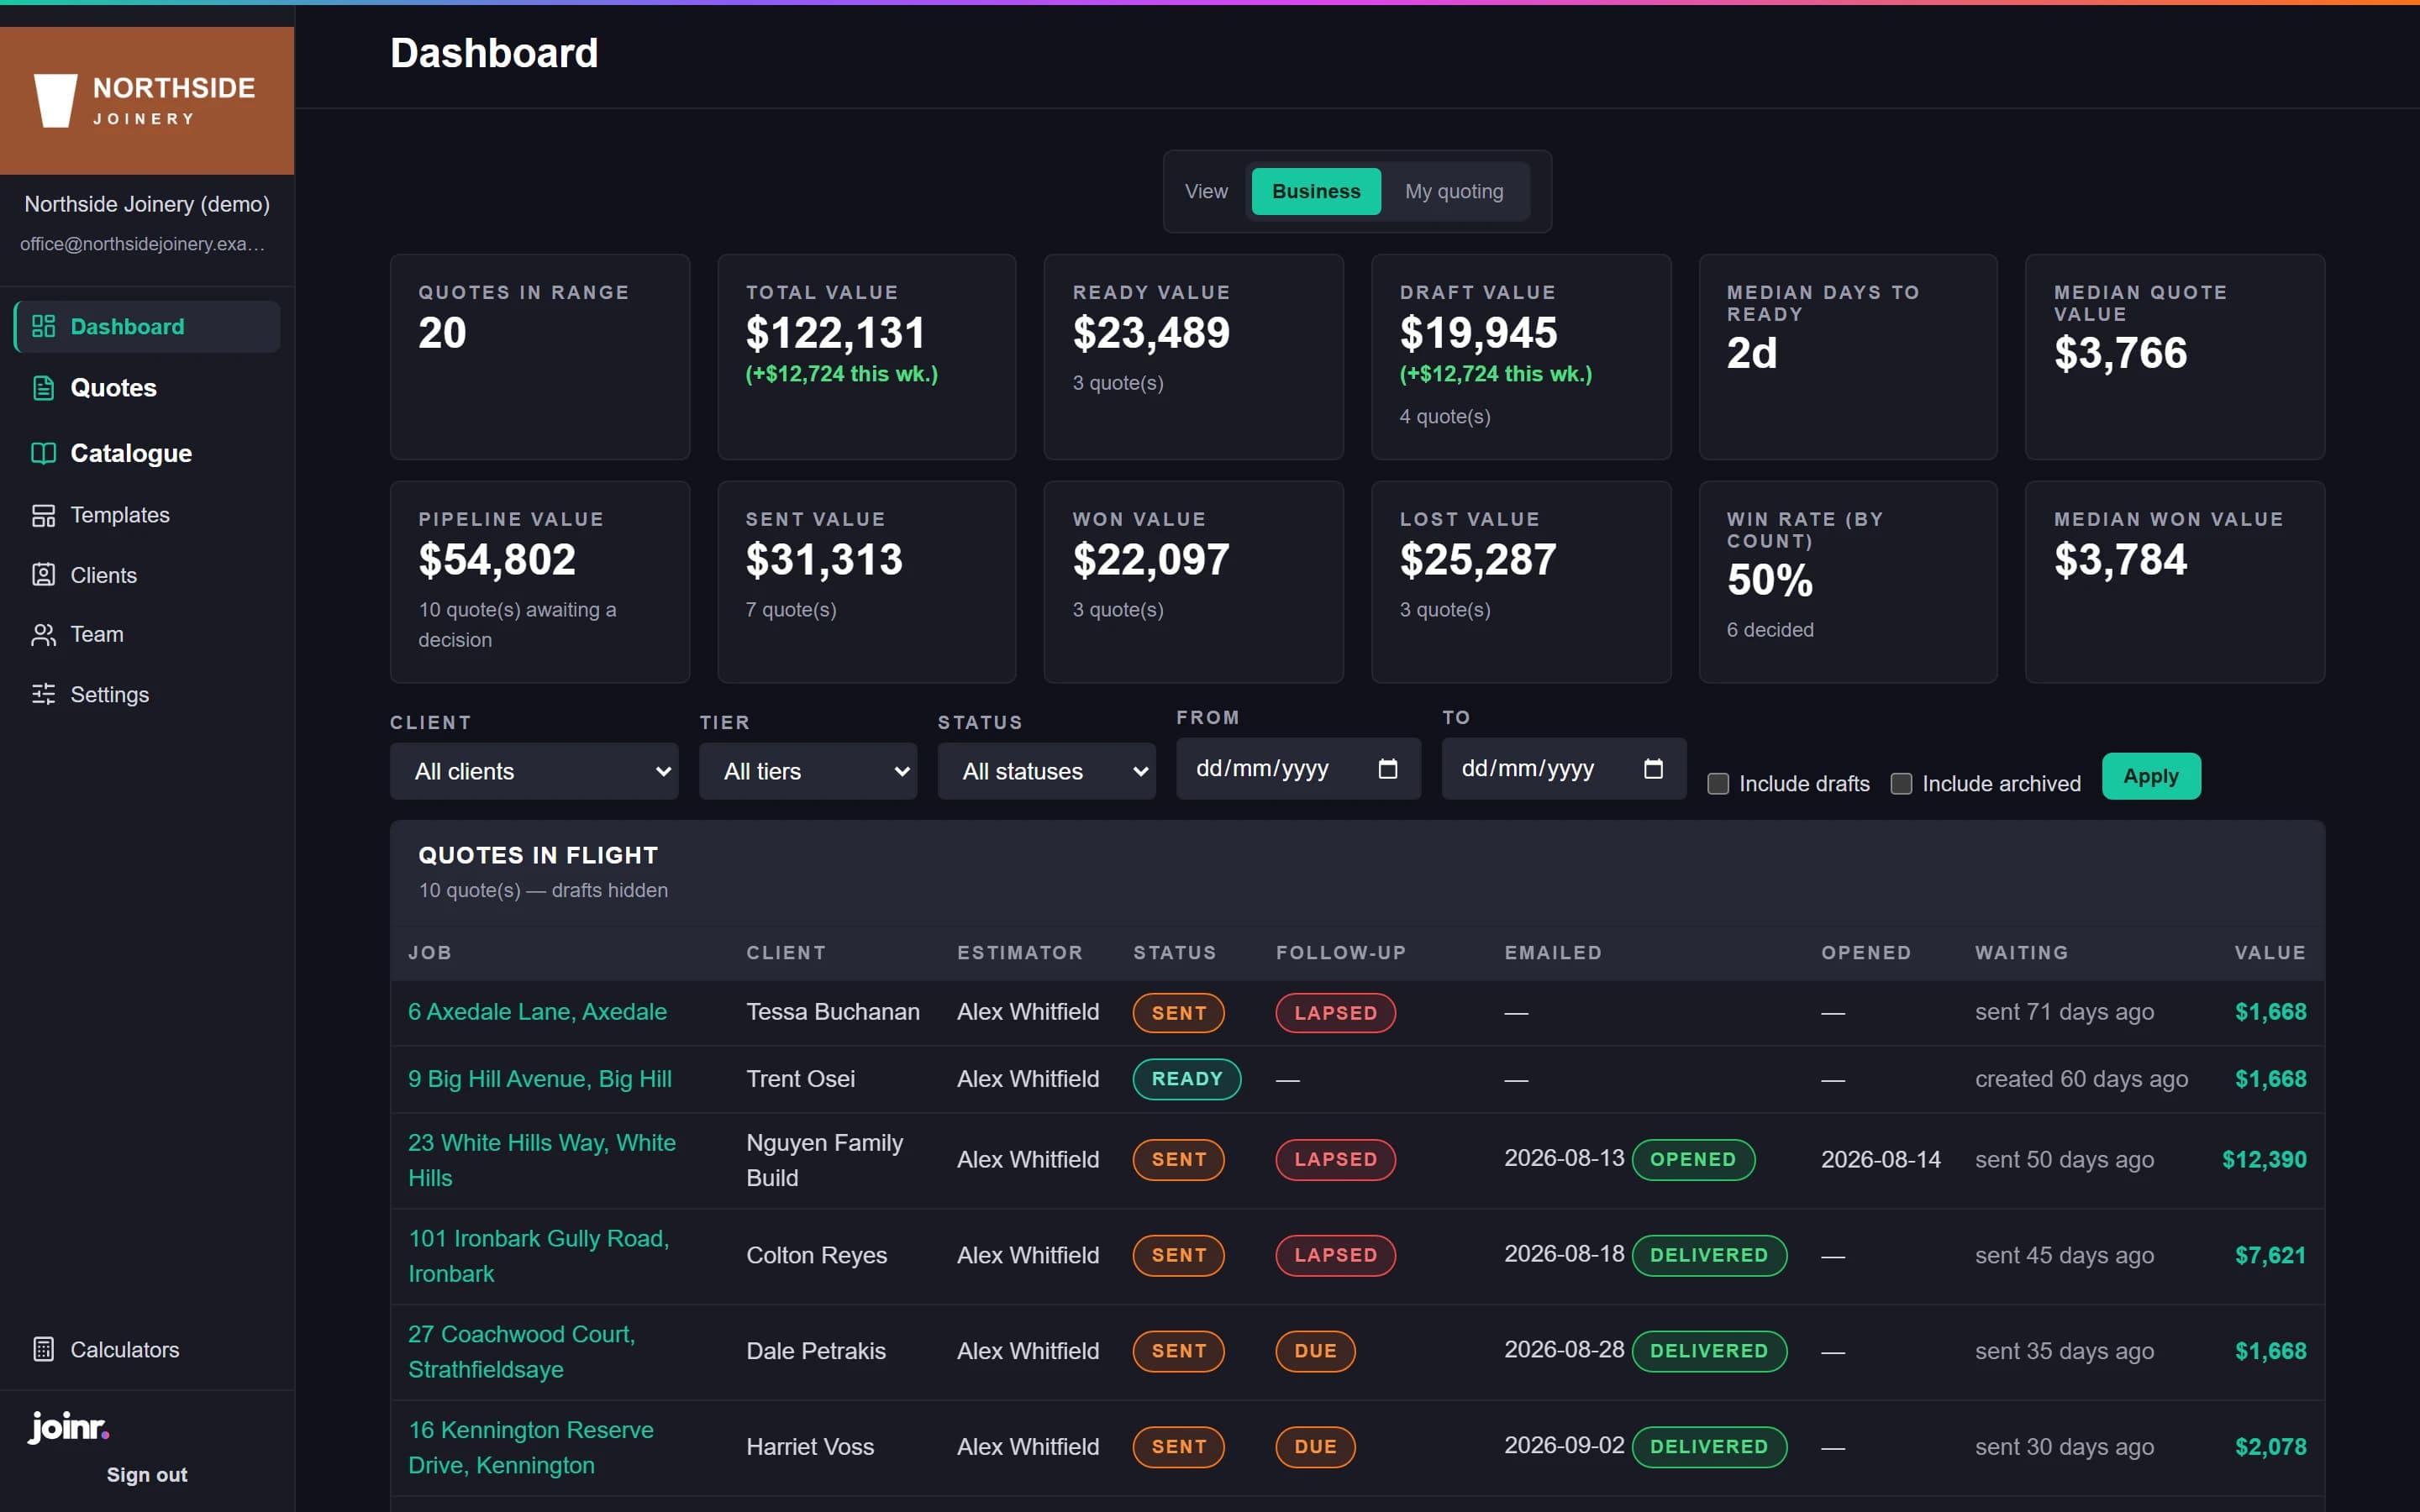
Task: Enable the Include drafts checkbox
Action: [1718, 784]
